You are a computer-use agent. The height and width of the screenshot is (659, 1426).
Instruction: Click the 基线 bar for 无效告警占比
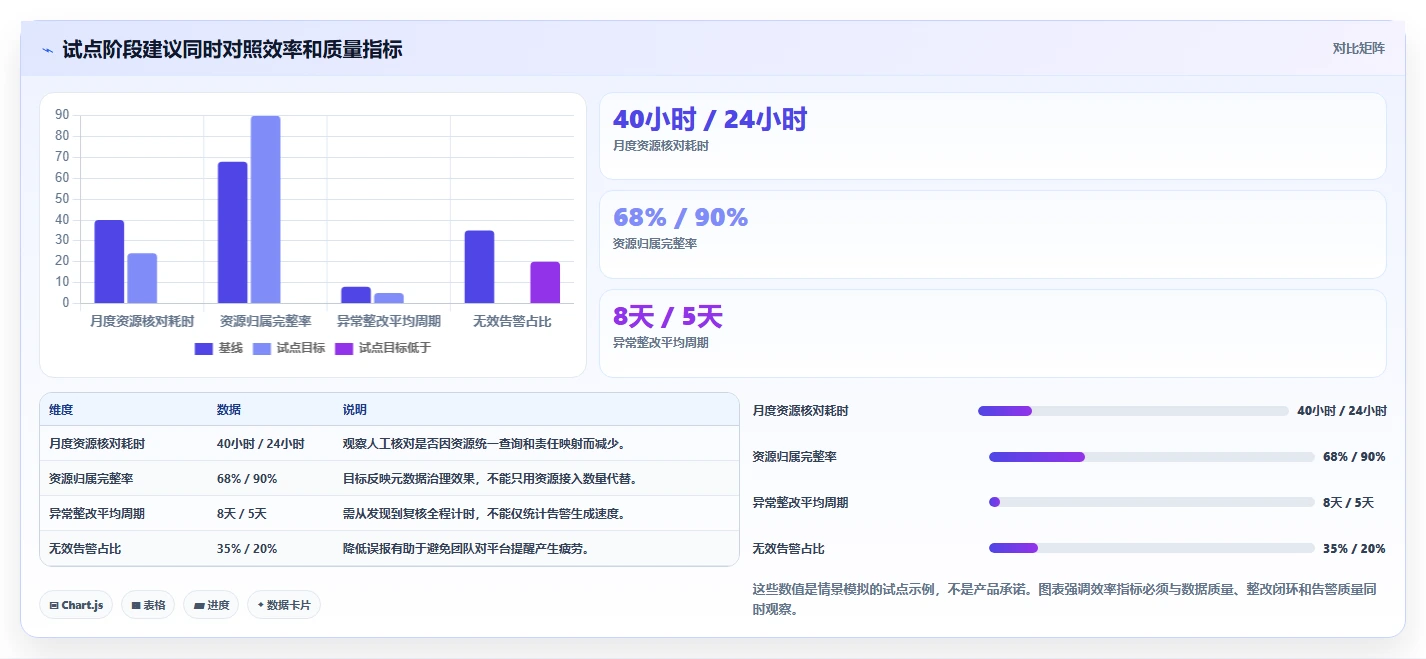point(479,267)
